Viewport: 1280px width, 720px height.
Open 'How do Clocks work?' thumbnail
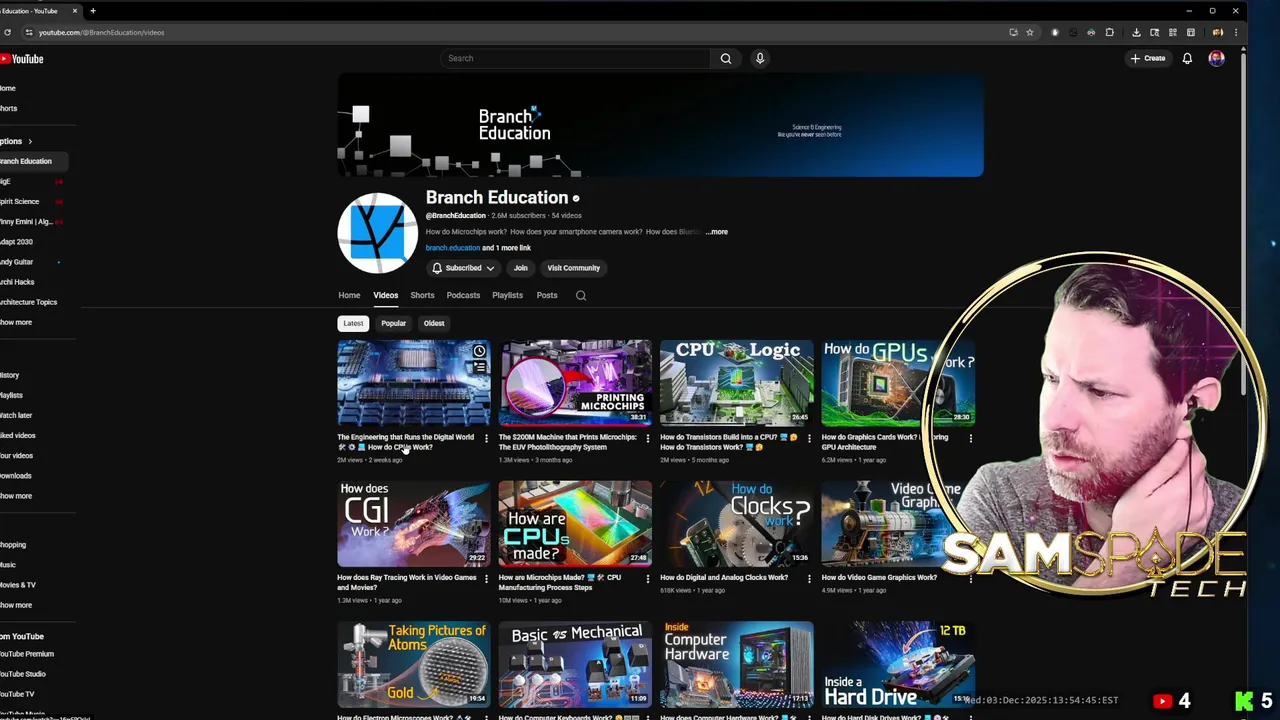[x=737, y=524]
